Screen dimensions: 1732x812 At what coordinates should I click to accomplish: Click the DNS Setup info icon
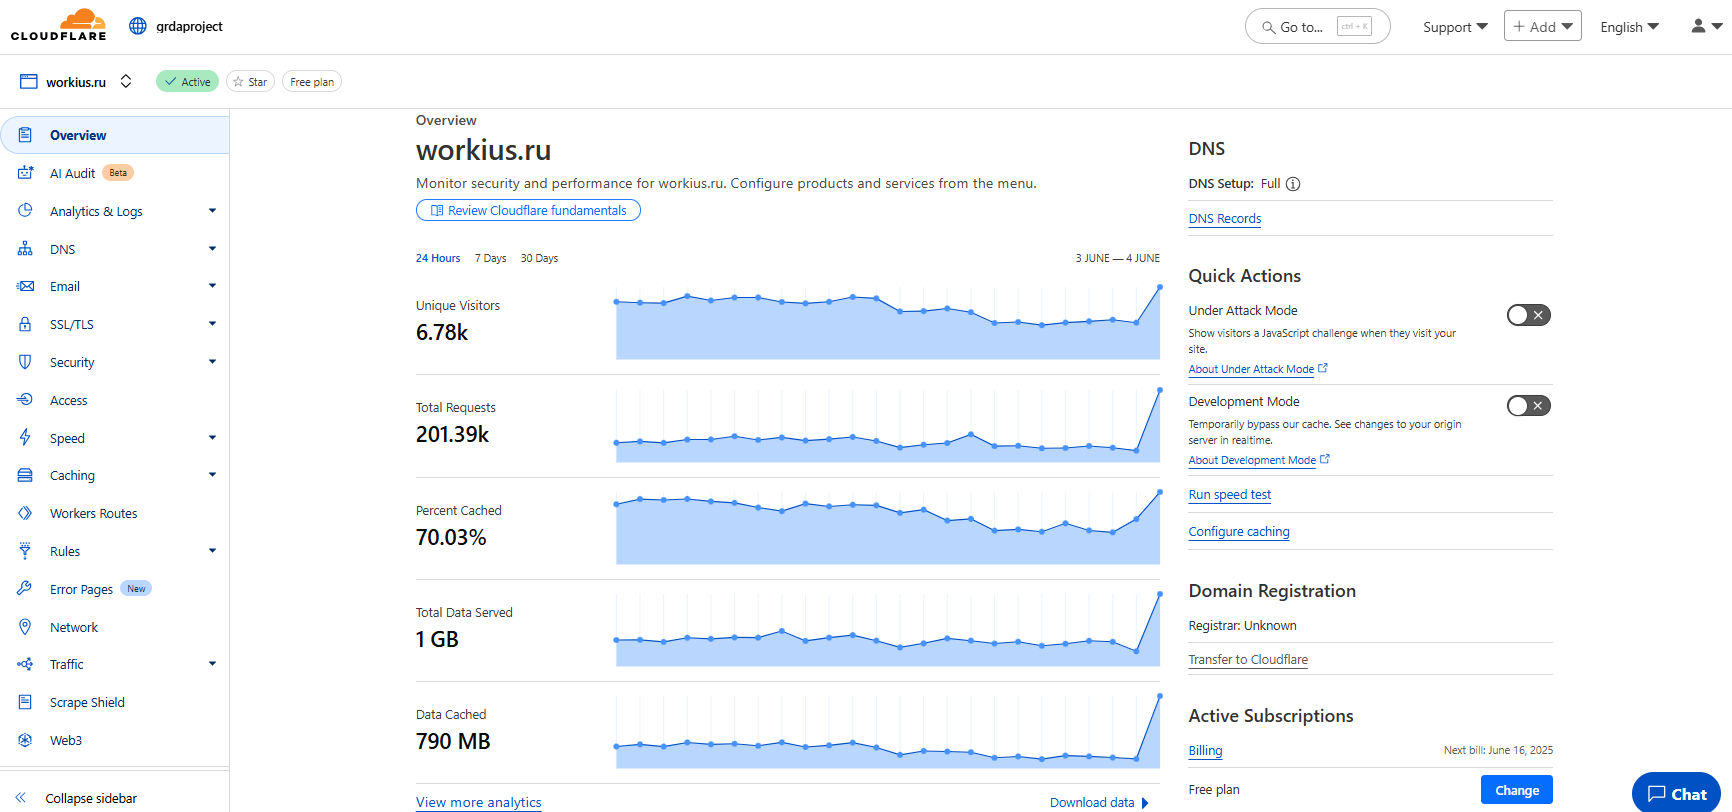[x=1293, y=184]
